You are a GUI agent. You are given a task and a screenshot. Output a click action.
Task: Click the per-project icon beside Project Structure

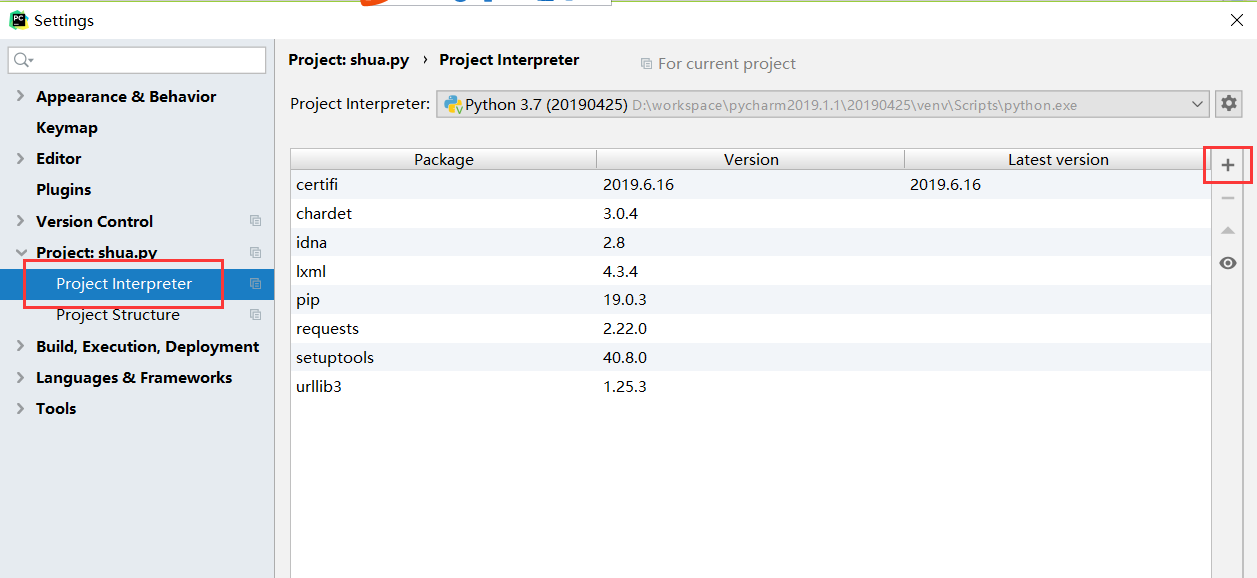tap(255, 314)
